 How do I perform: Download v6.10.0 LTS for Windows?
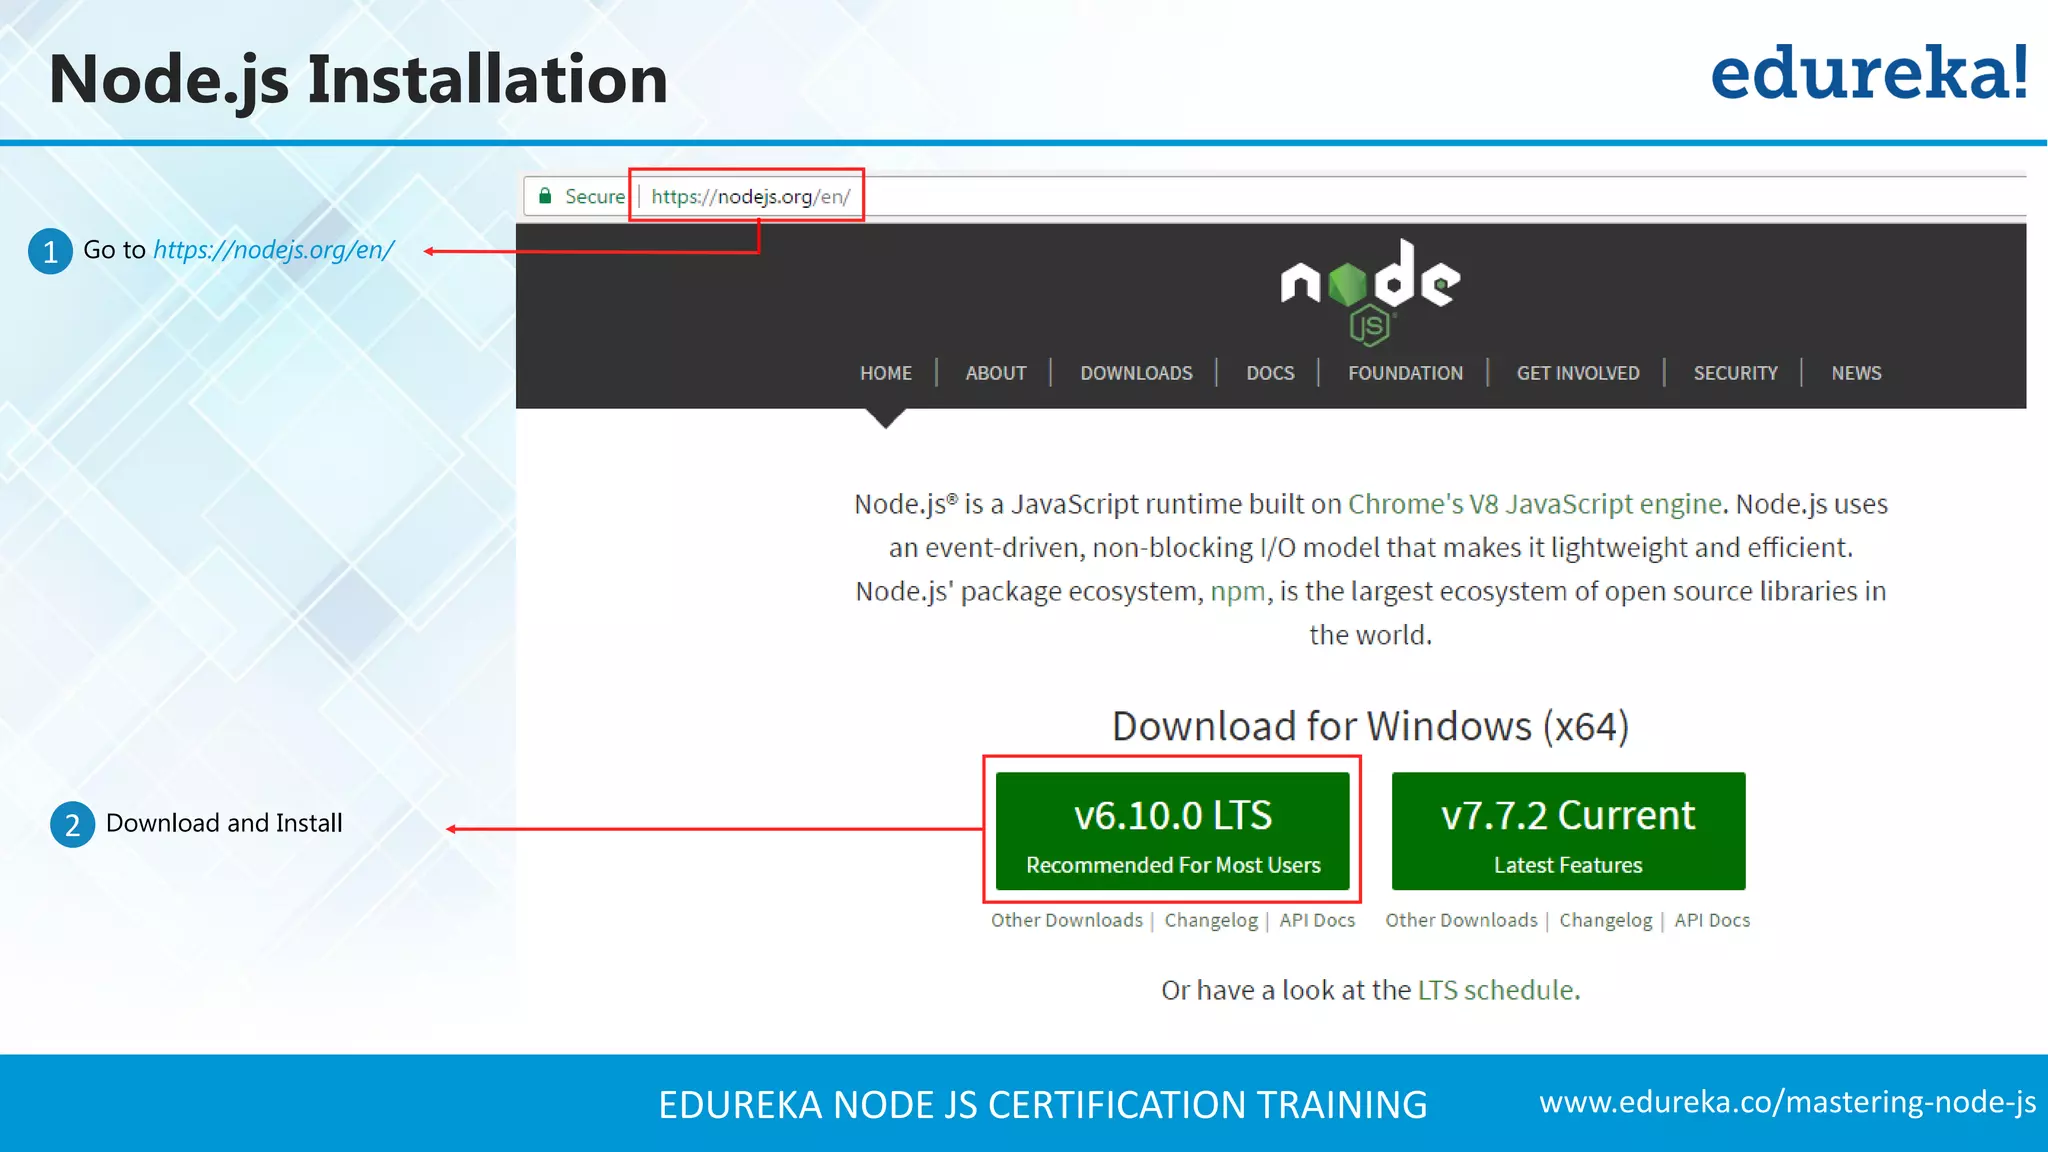[1172, 831]
